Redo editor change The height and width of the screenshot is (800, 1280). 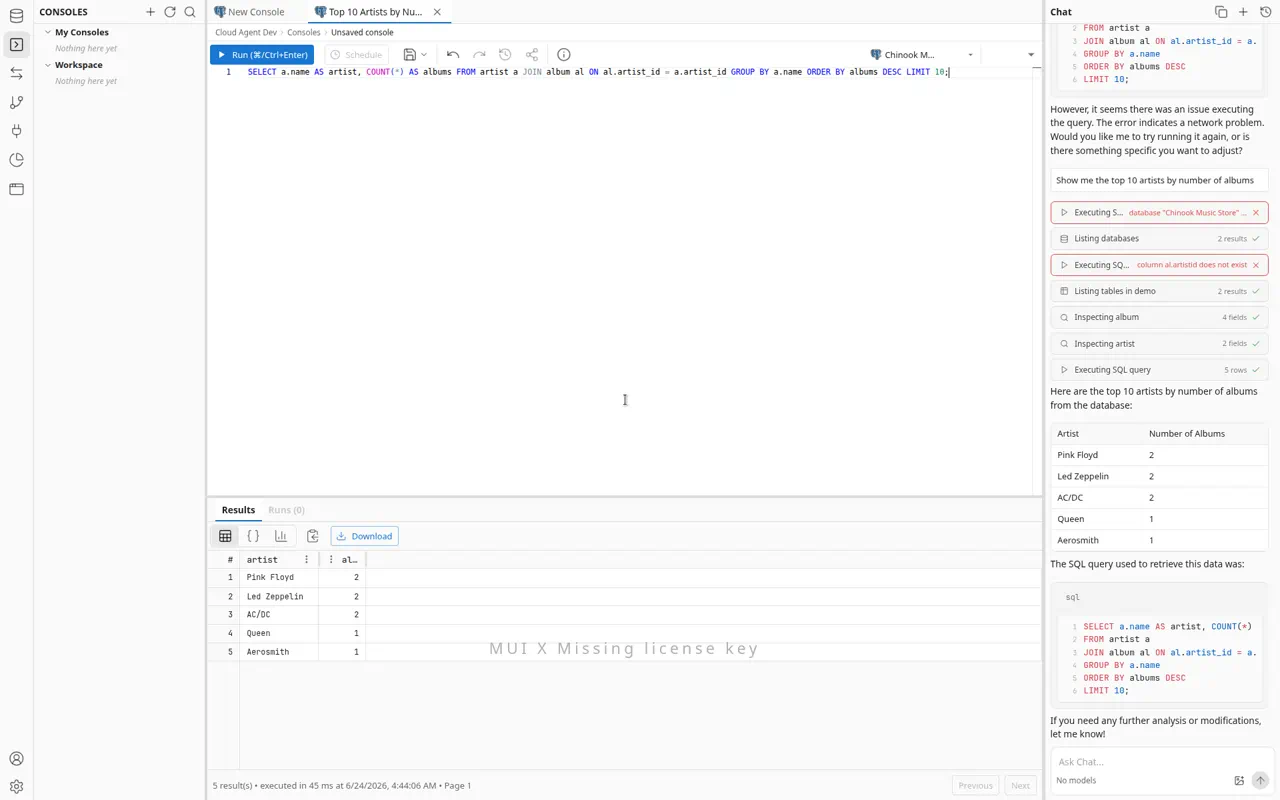pos(479,55)
